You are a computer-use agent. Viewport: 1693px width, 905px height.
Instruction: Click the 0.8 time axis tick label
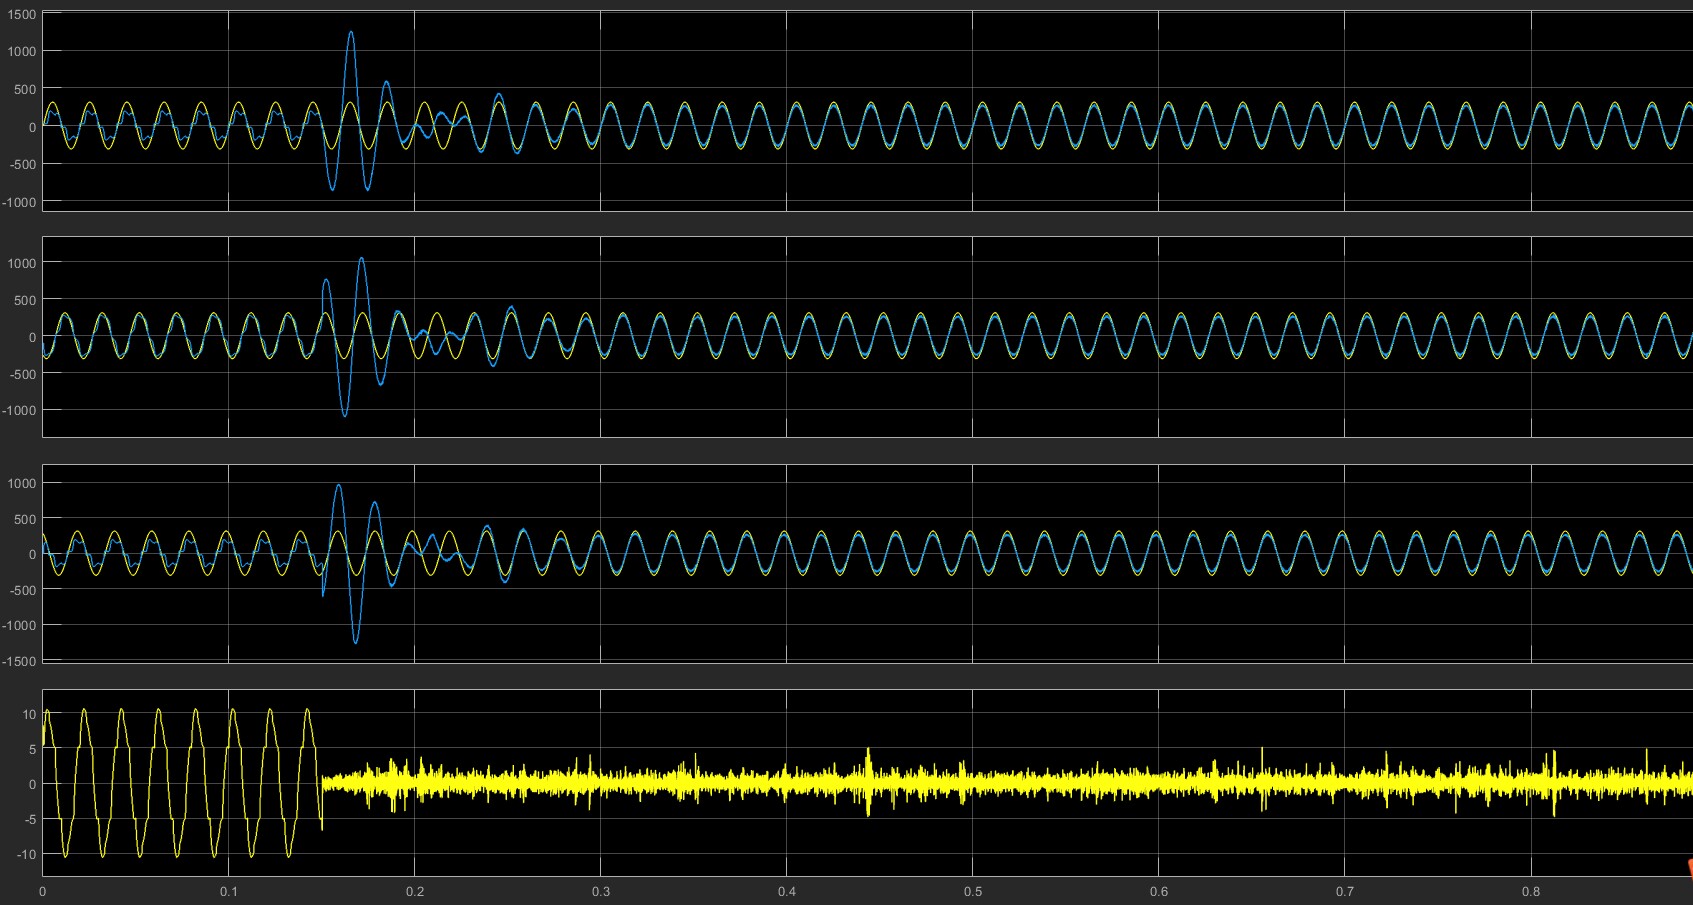pos(1531,892)
